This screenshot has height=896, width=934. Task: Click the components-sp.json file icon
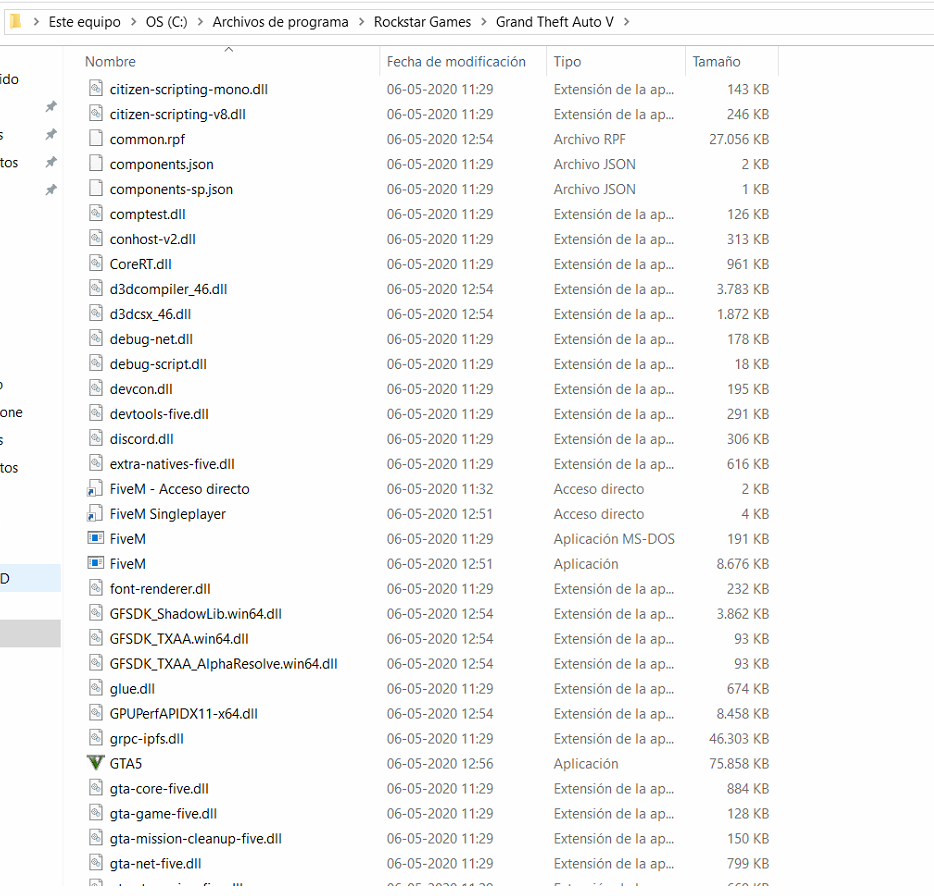tap(95, 189)
